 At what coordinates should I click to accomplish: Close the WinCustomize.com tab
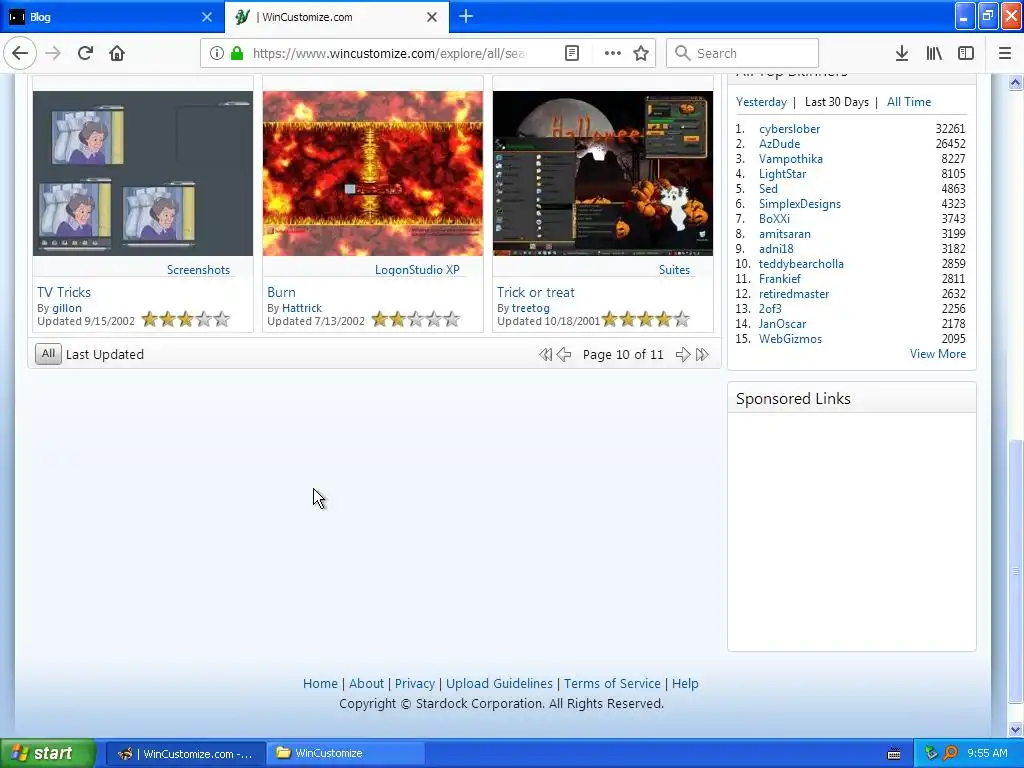[432, 17]
